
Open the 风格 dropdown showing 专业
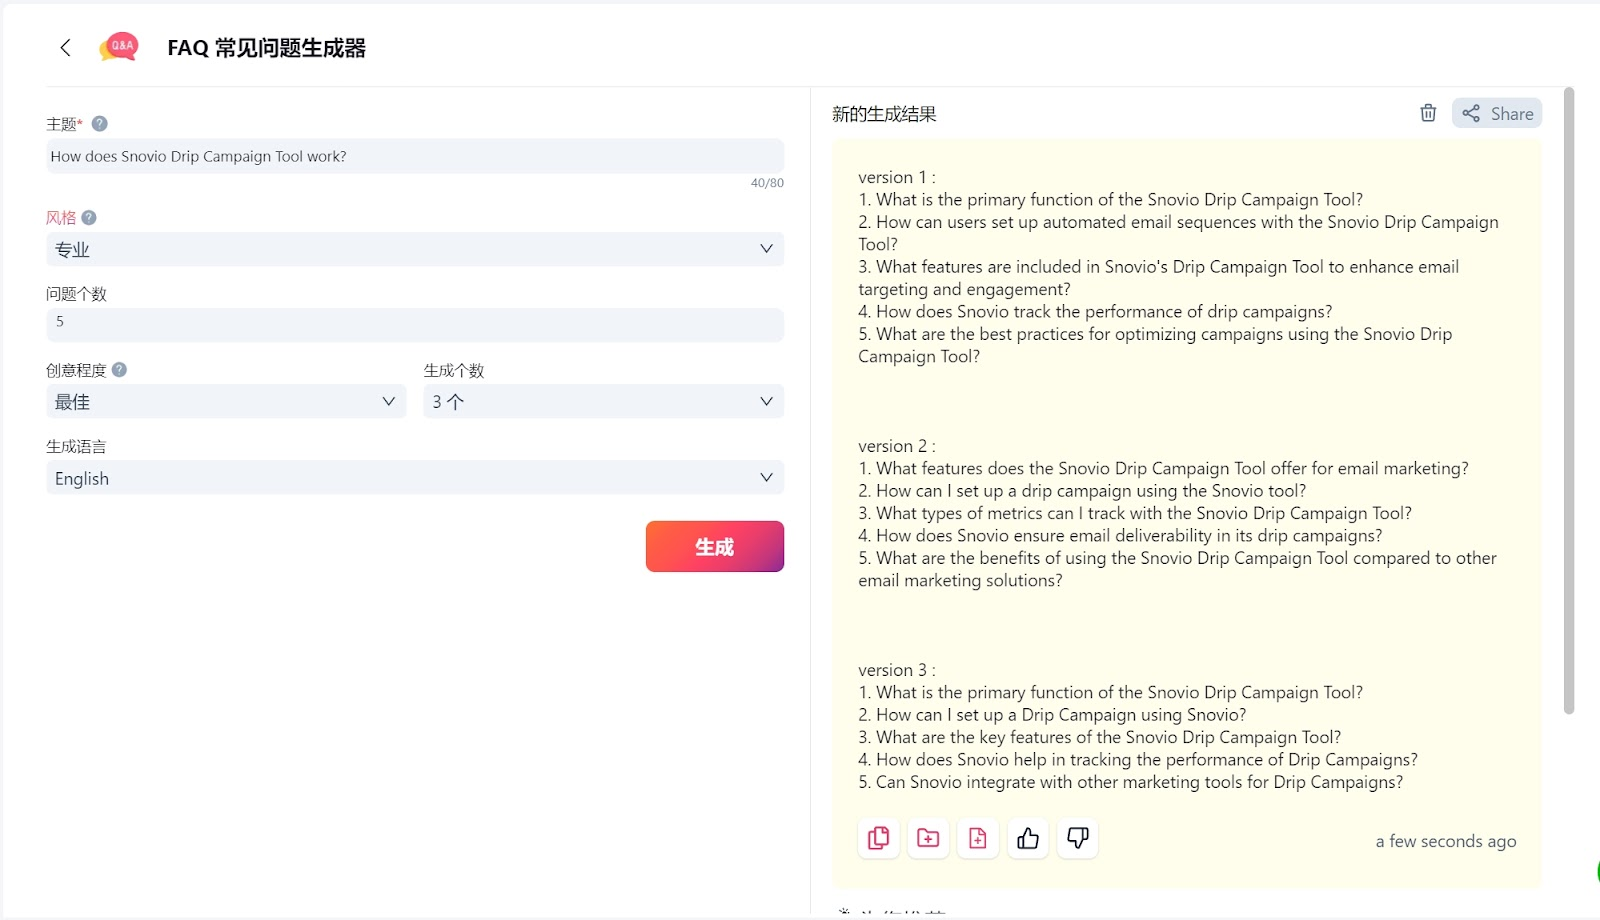click(x=415, y=249)
